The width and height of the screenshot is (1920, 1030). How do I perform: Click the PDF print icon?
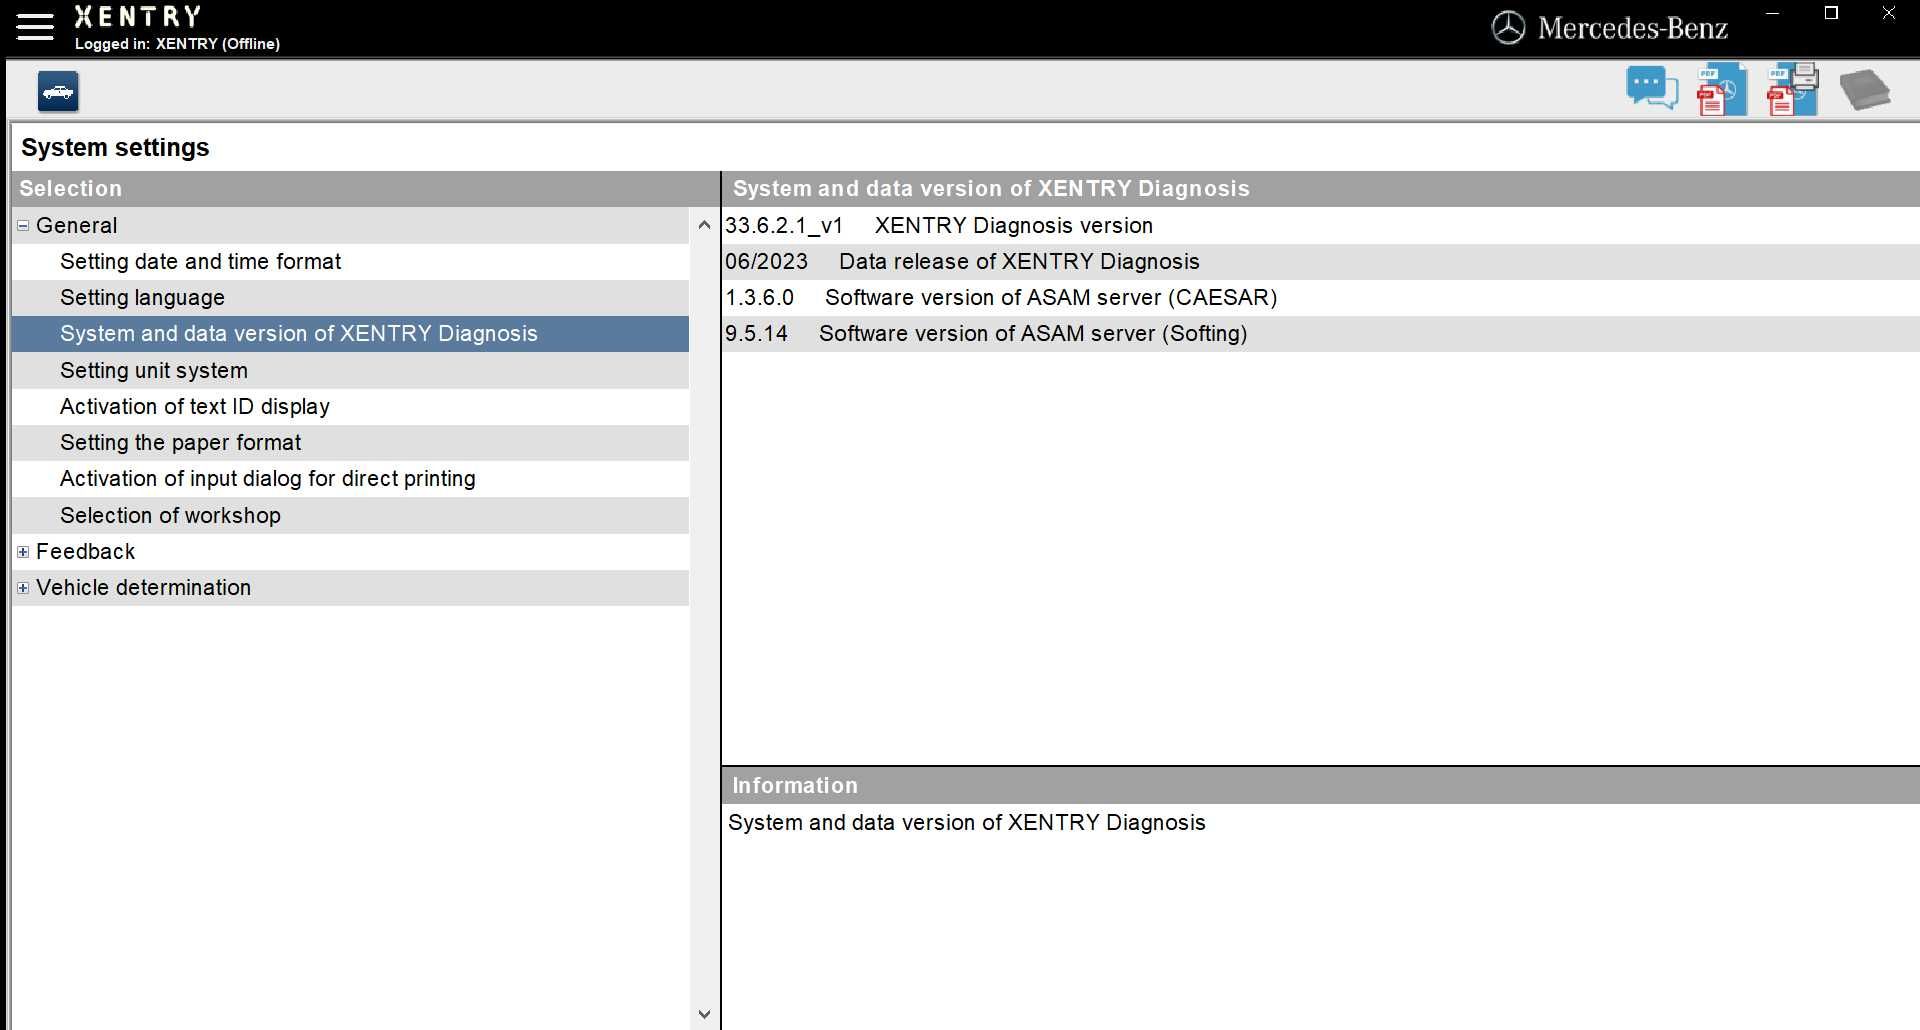[1792, 89]
